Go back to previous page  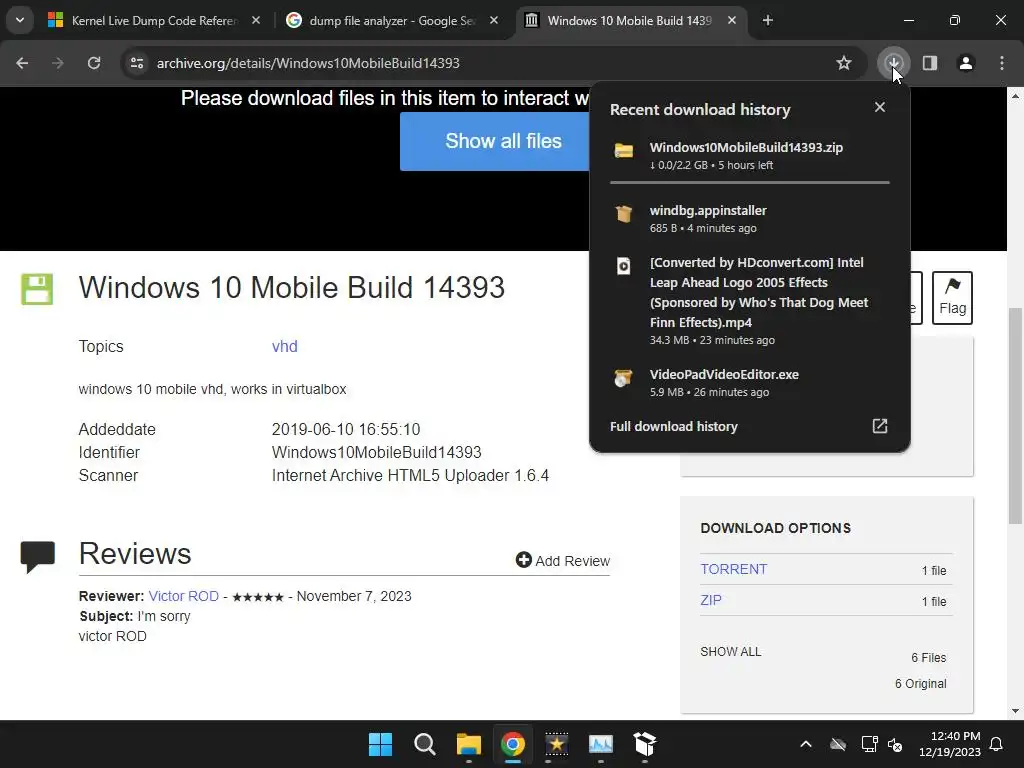(22, 63)
